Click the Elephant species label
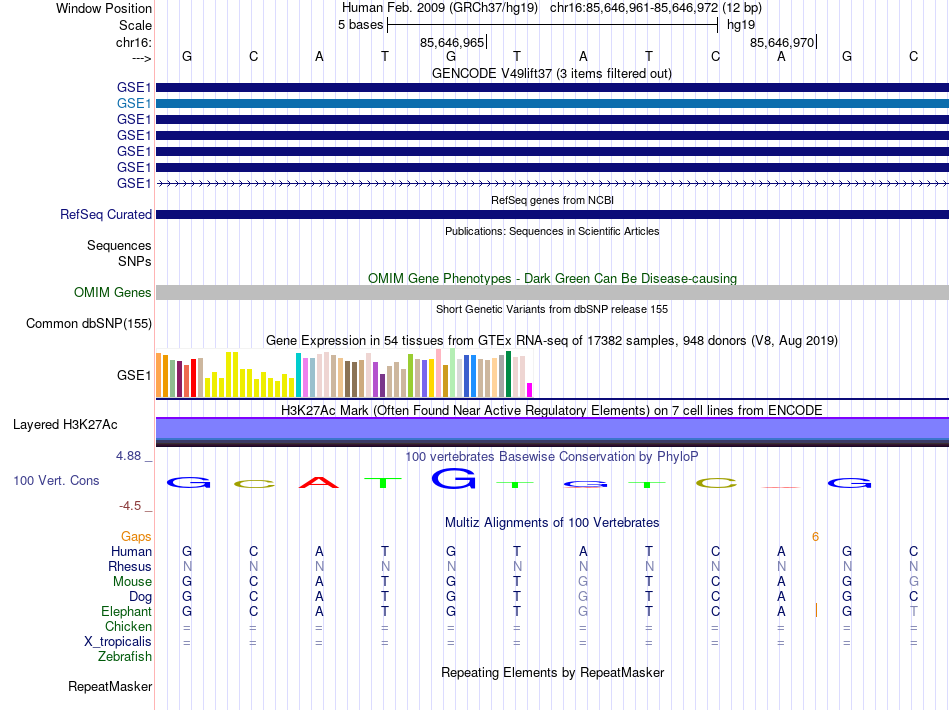This screenshot has height=710, width=950. point(127,611)
